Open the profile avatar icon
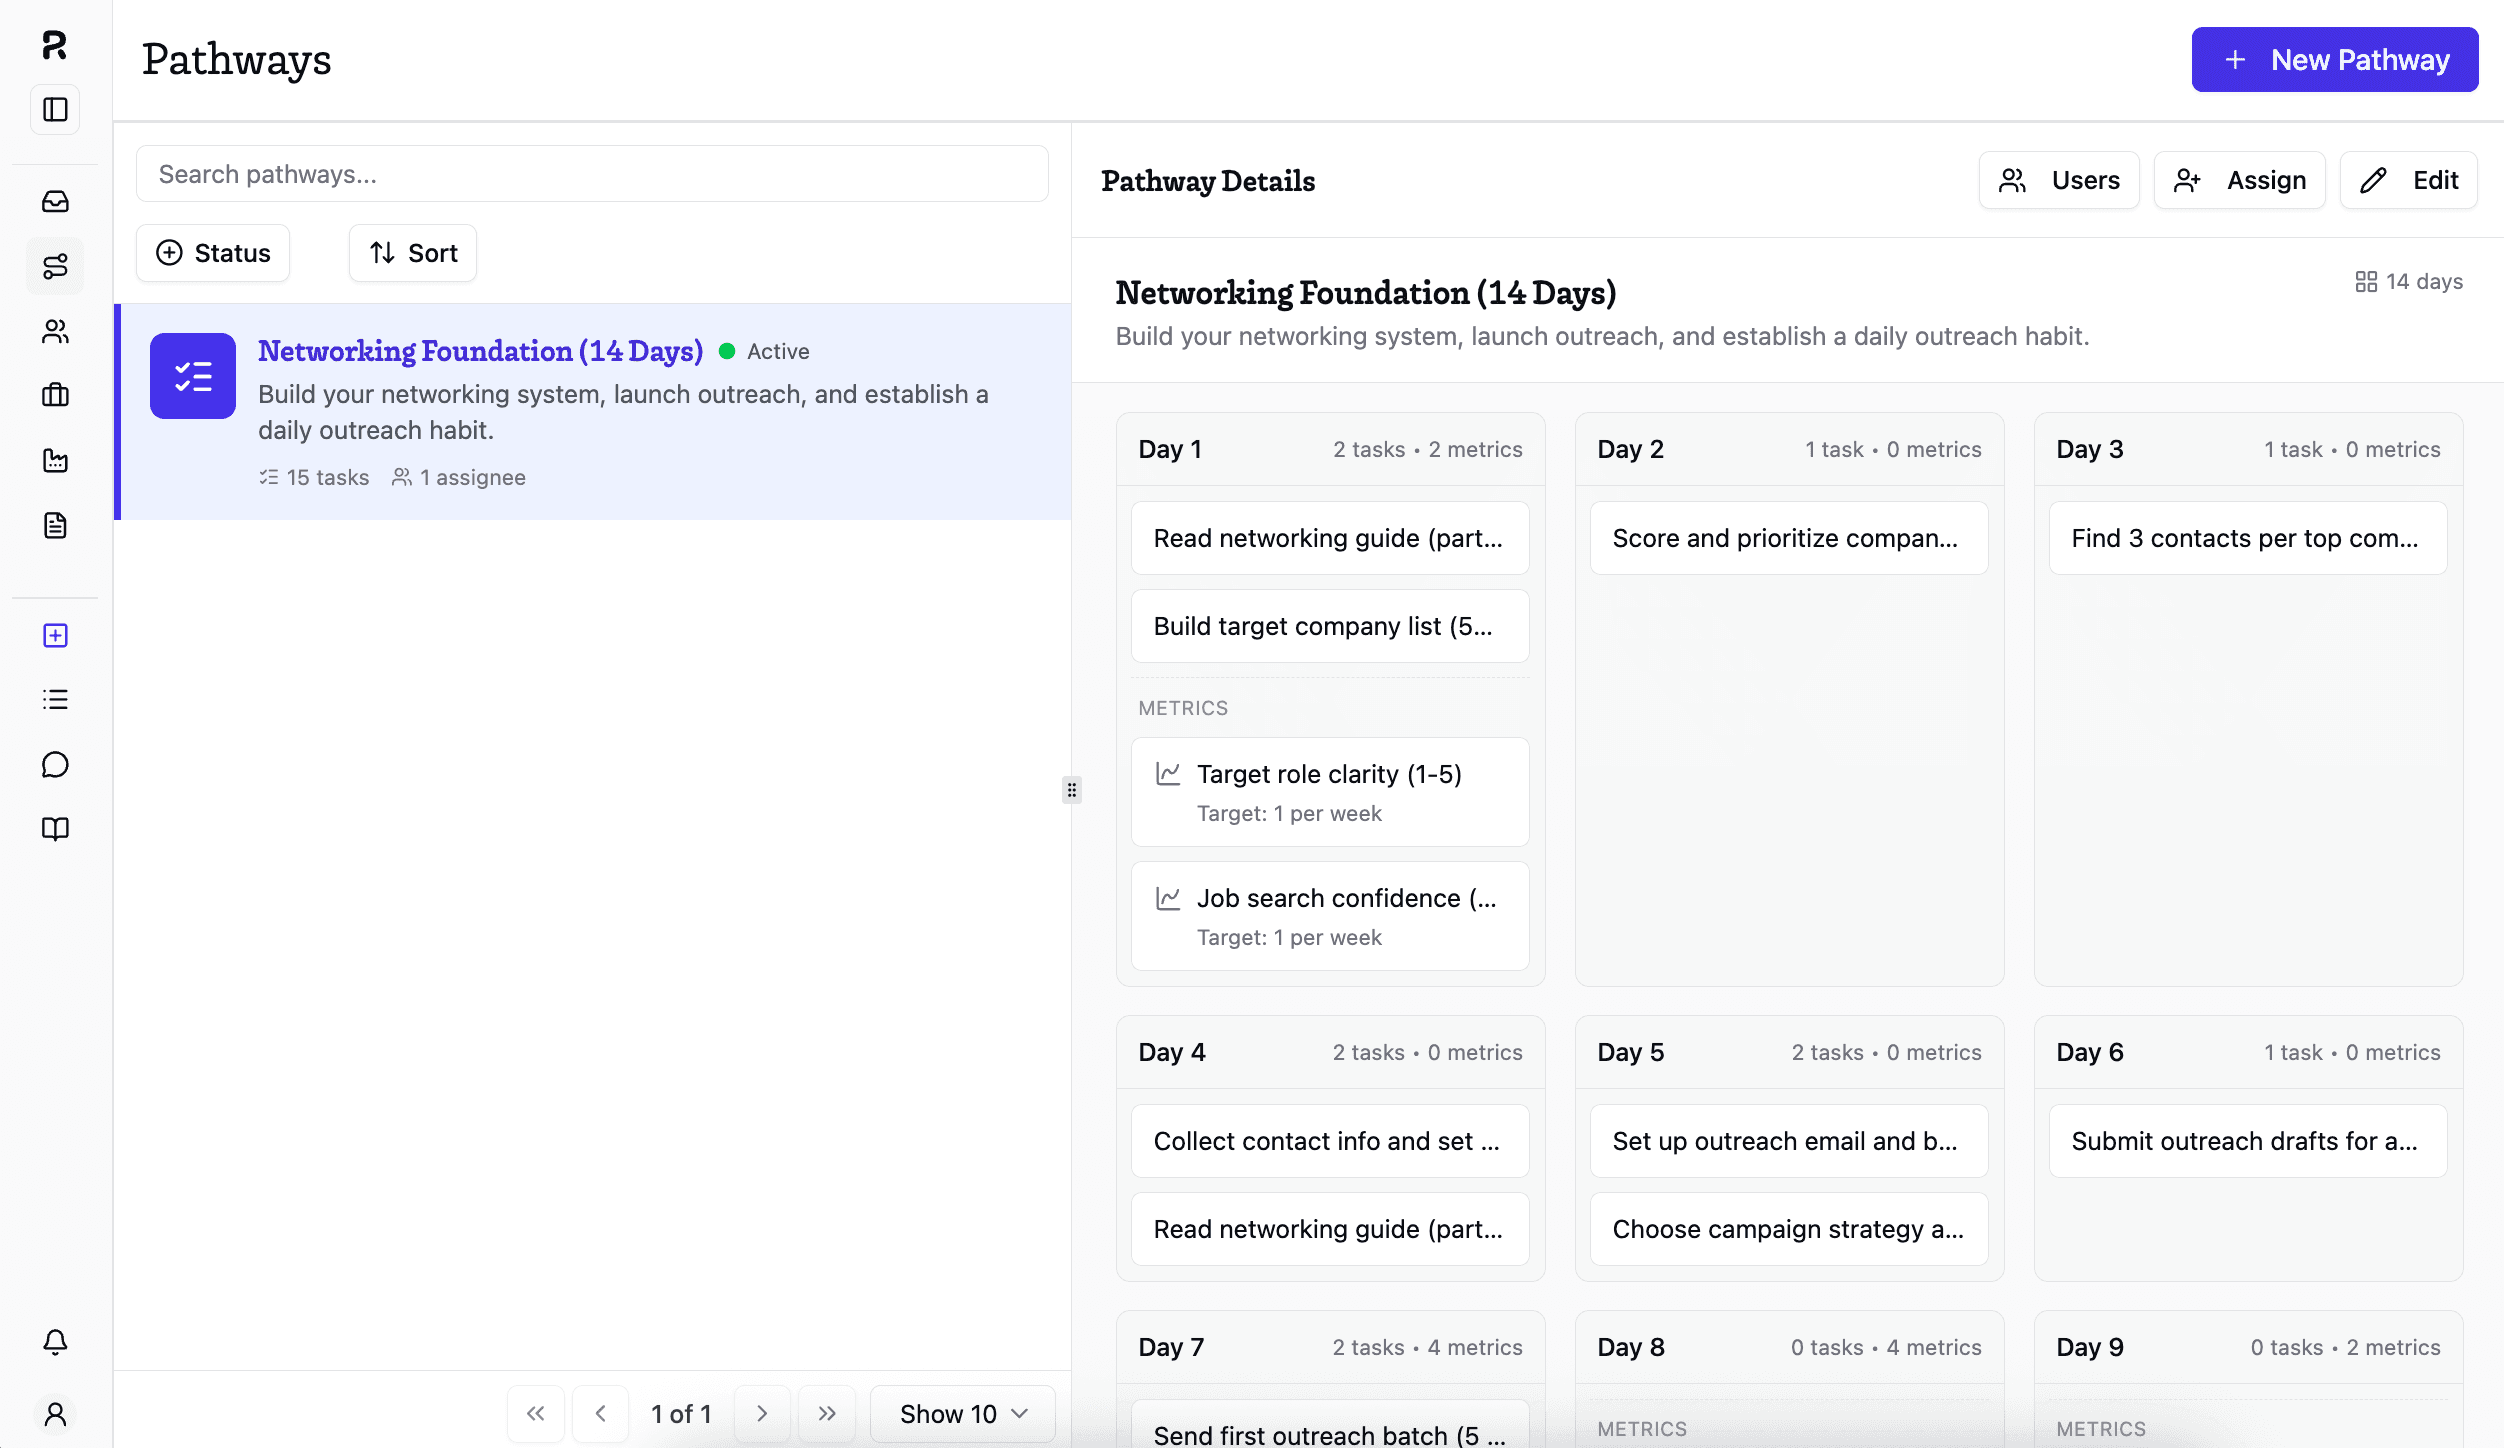2504x1448 pixels. (55, 1414)
